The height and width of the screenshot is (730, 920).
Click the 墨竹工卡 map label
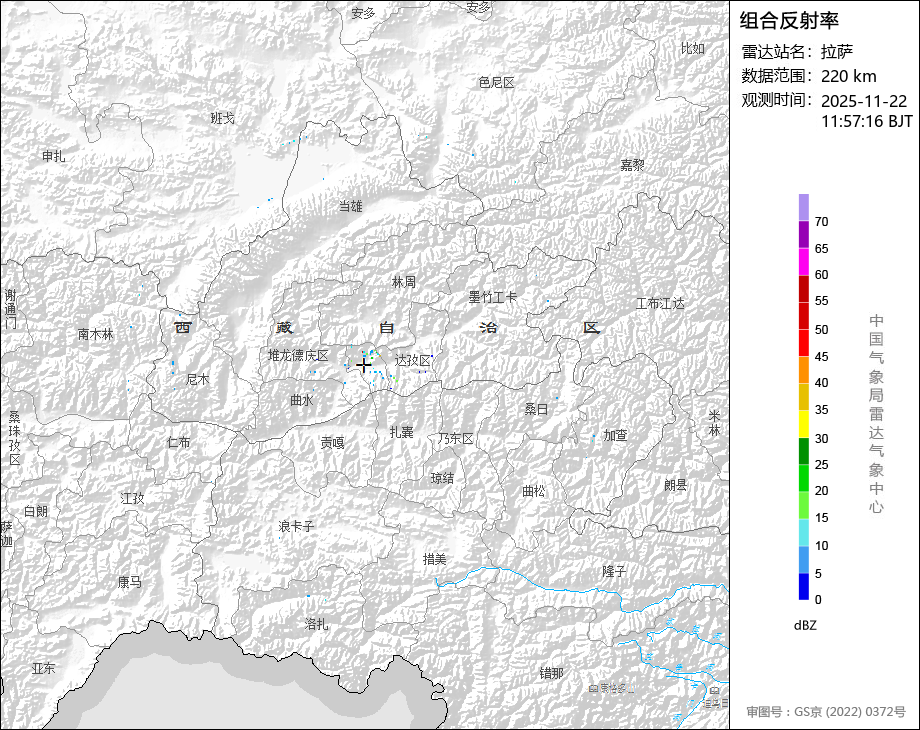[x=493, y=297]
